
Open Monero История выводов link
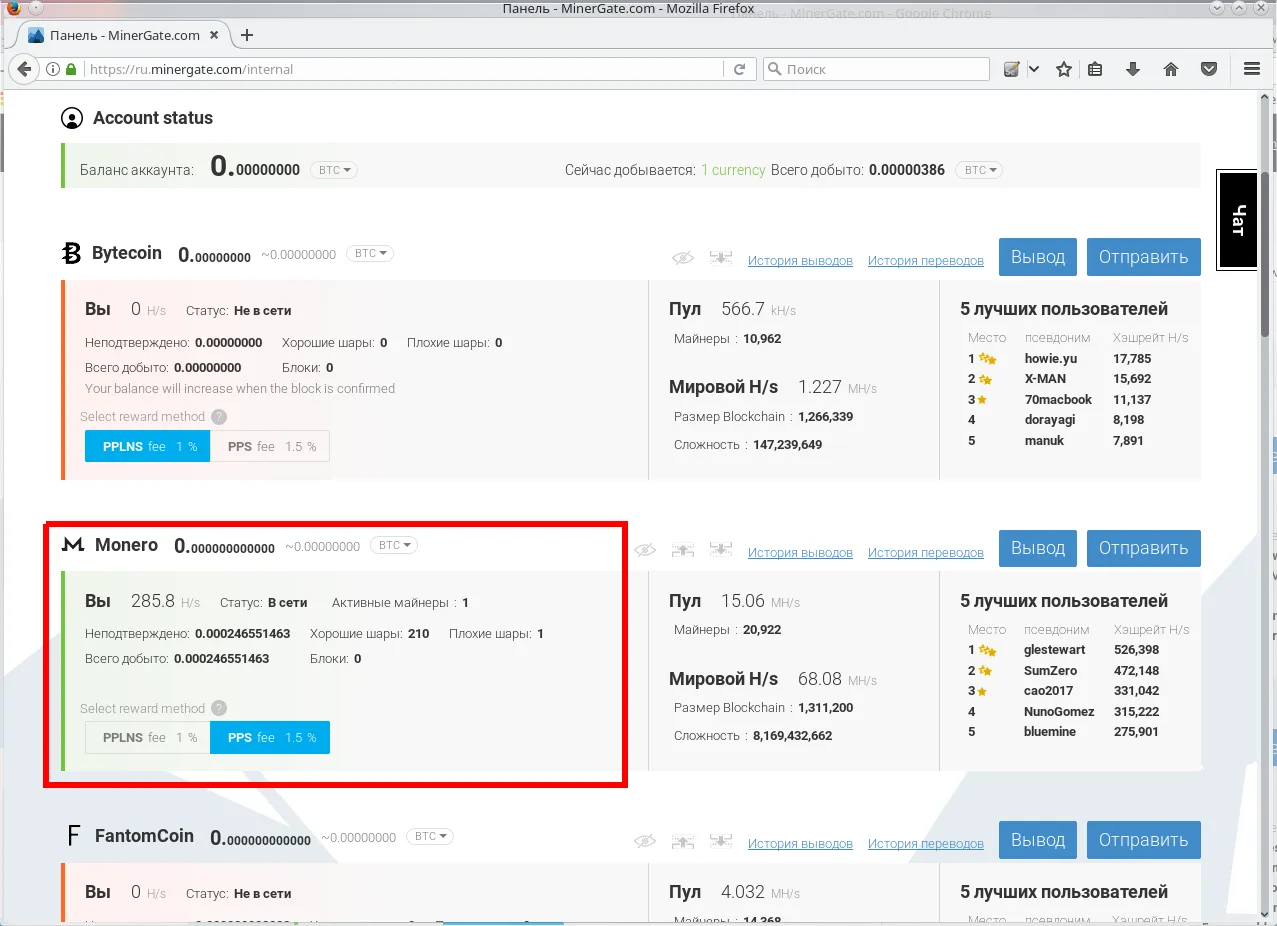(800, 552)
